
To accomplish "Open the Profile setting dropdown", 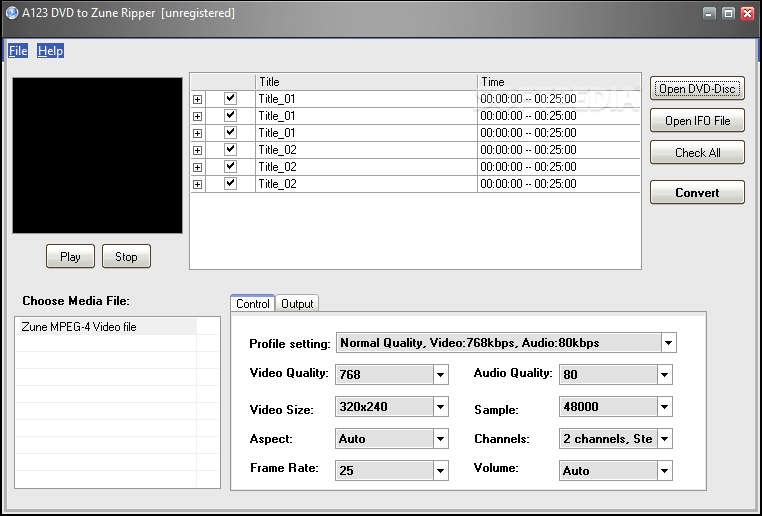I will click(x=668, y=343).
